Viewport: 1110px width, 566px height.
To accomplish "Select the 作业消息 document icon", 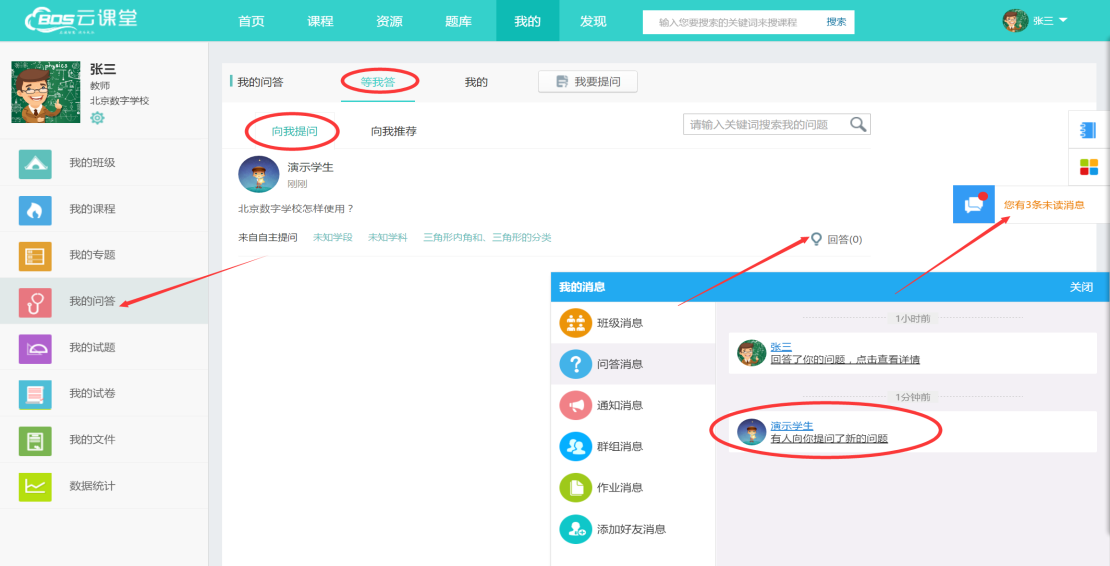I will coord(575,487).
